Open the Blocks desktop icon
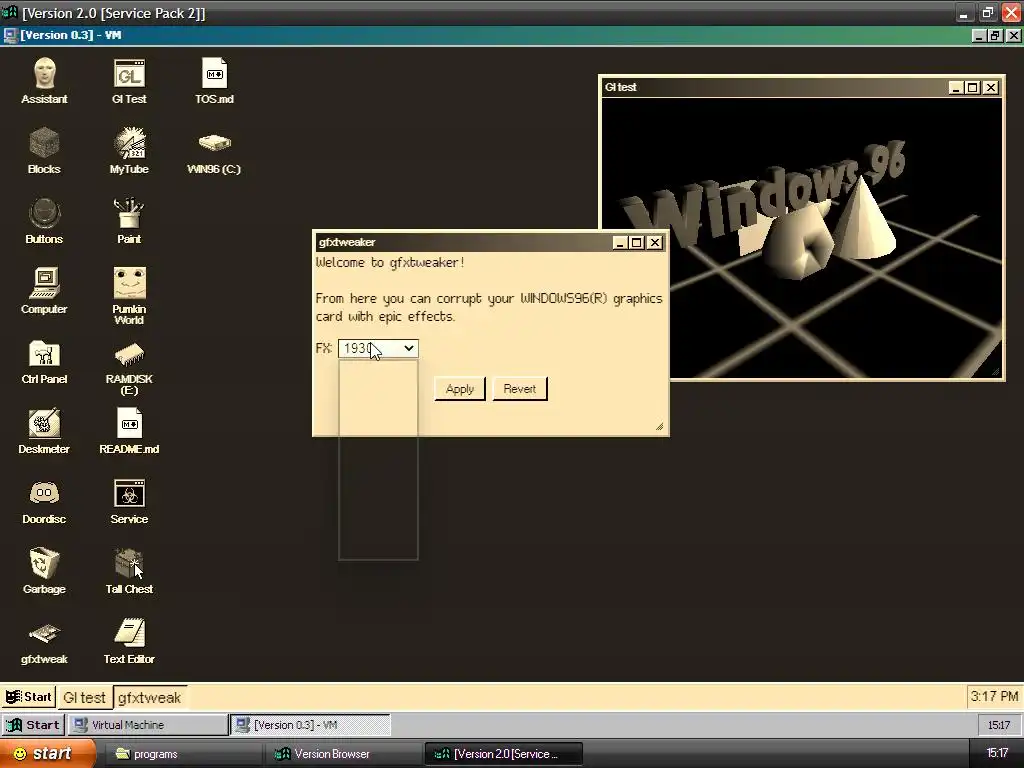This screenshot has height=768, width=1024. pyautogui.click(x=44, y=151)
